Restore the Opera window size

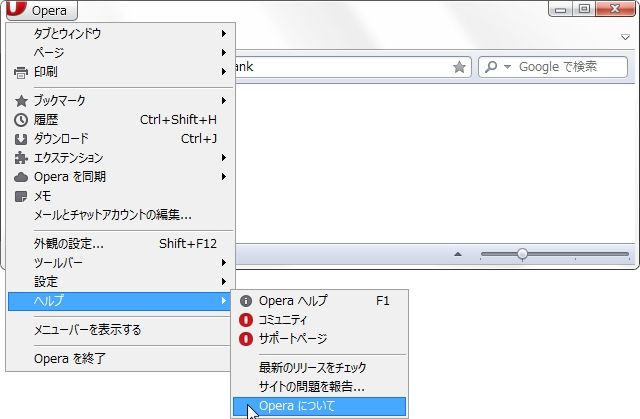(x=584, y=9)
